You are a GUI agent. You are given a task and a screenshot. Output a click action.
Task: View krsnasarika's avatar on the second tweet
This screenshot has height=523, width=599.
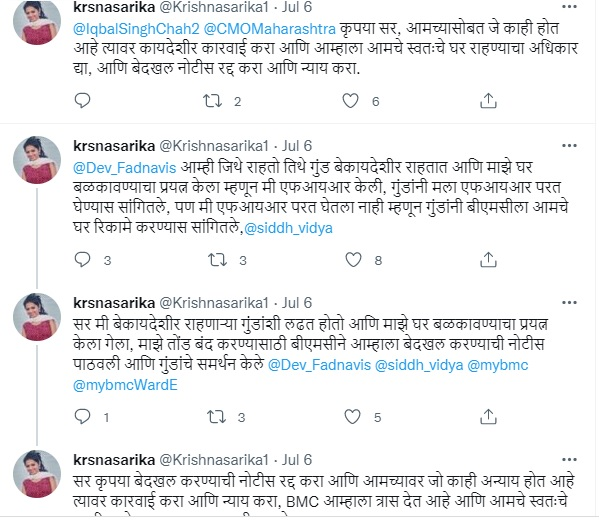[37, 160]
